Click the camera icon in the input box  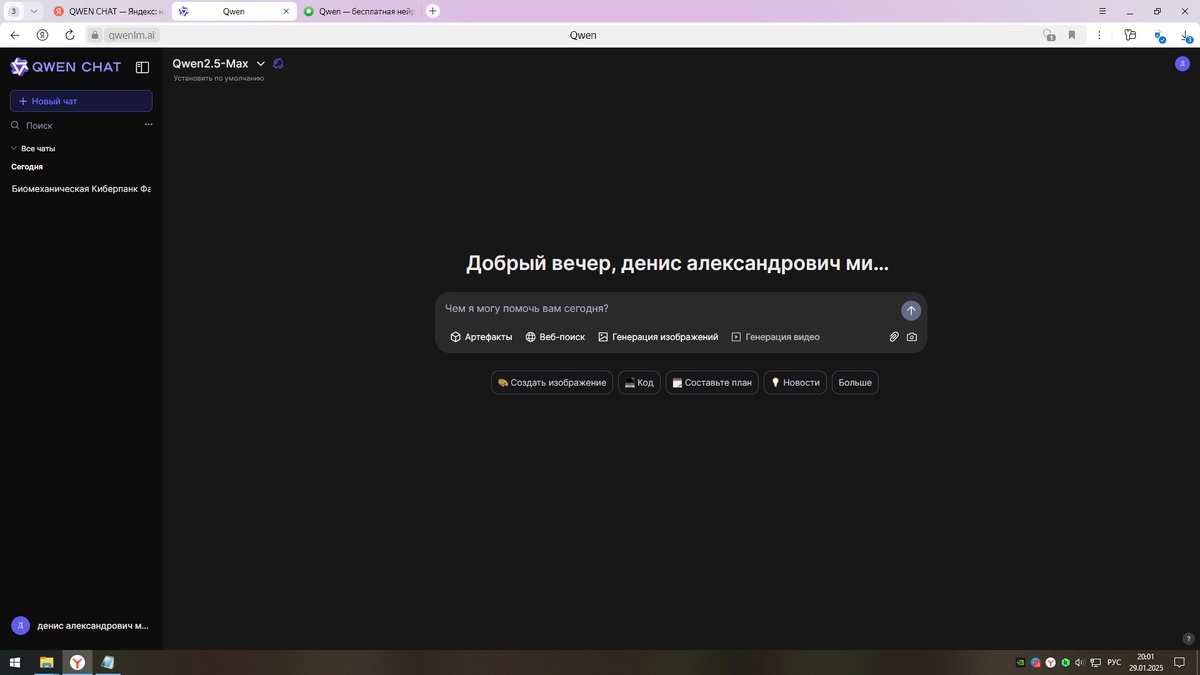[x=912, y=337]
